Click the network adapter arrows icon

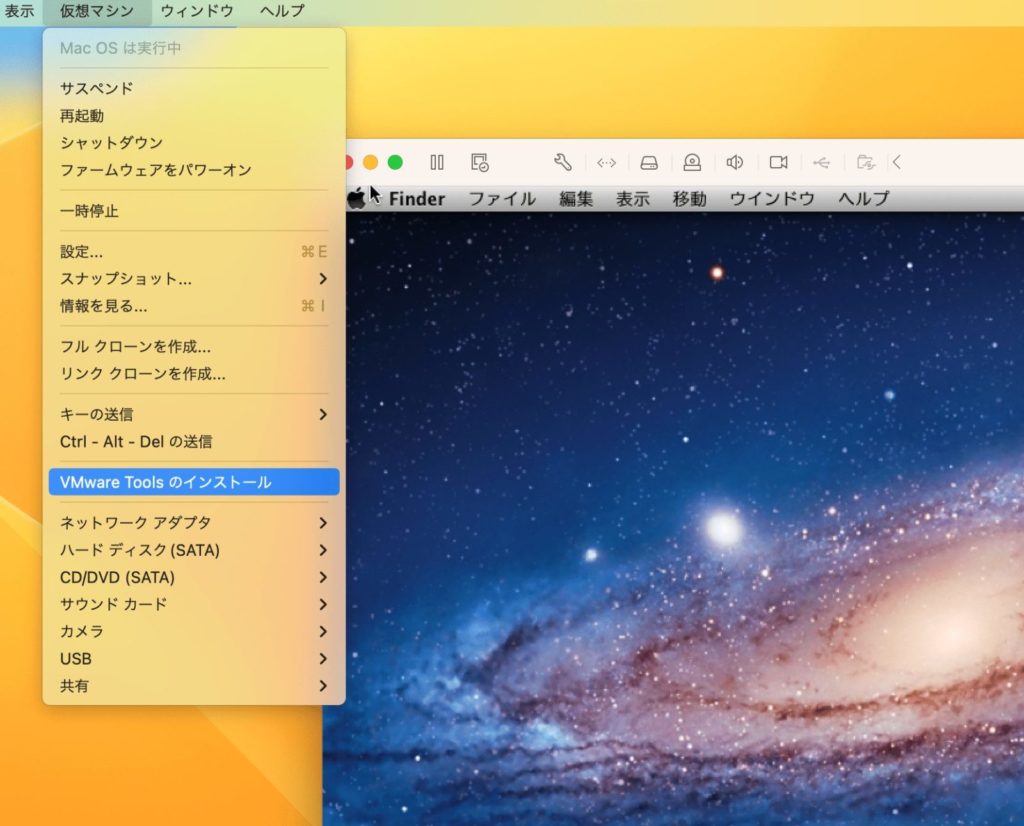[x=606, y=163]
